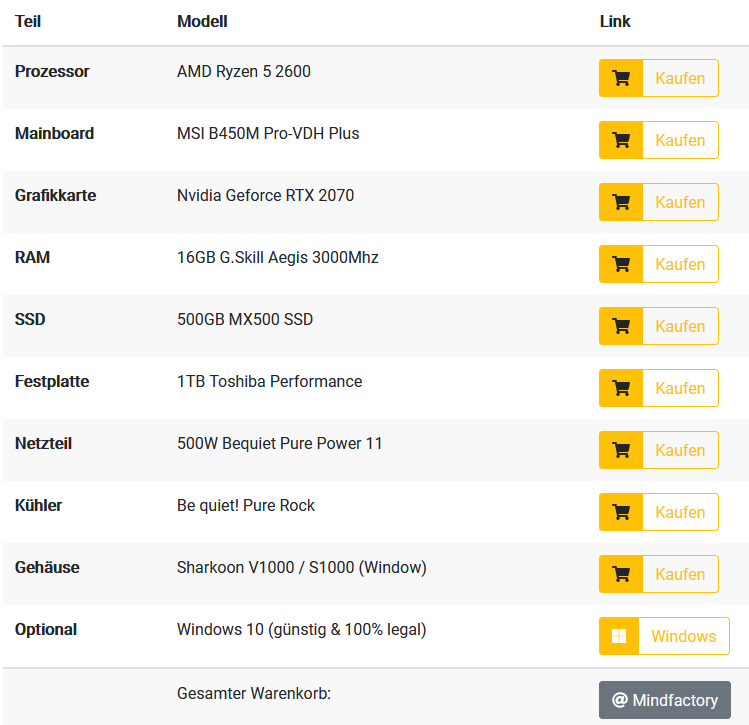Image resolution: width=749 pixels, height=725 pixels.
Task: Click the Windows logo icon in Optional row
Action: 619,636
